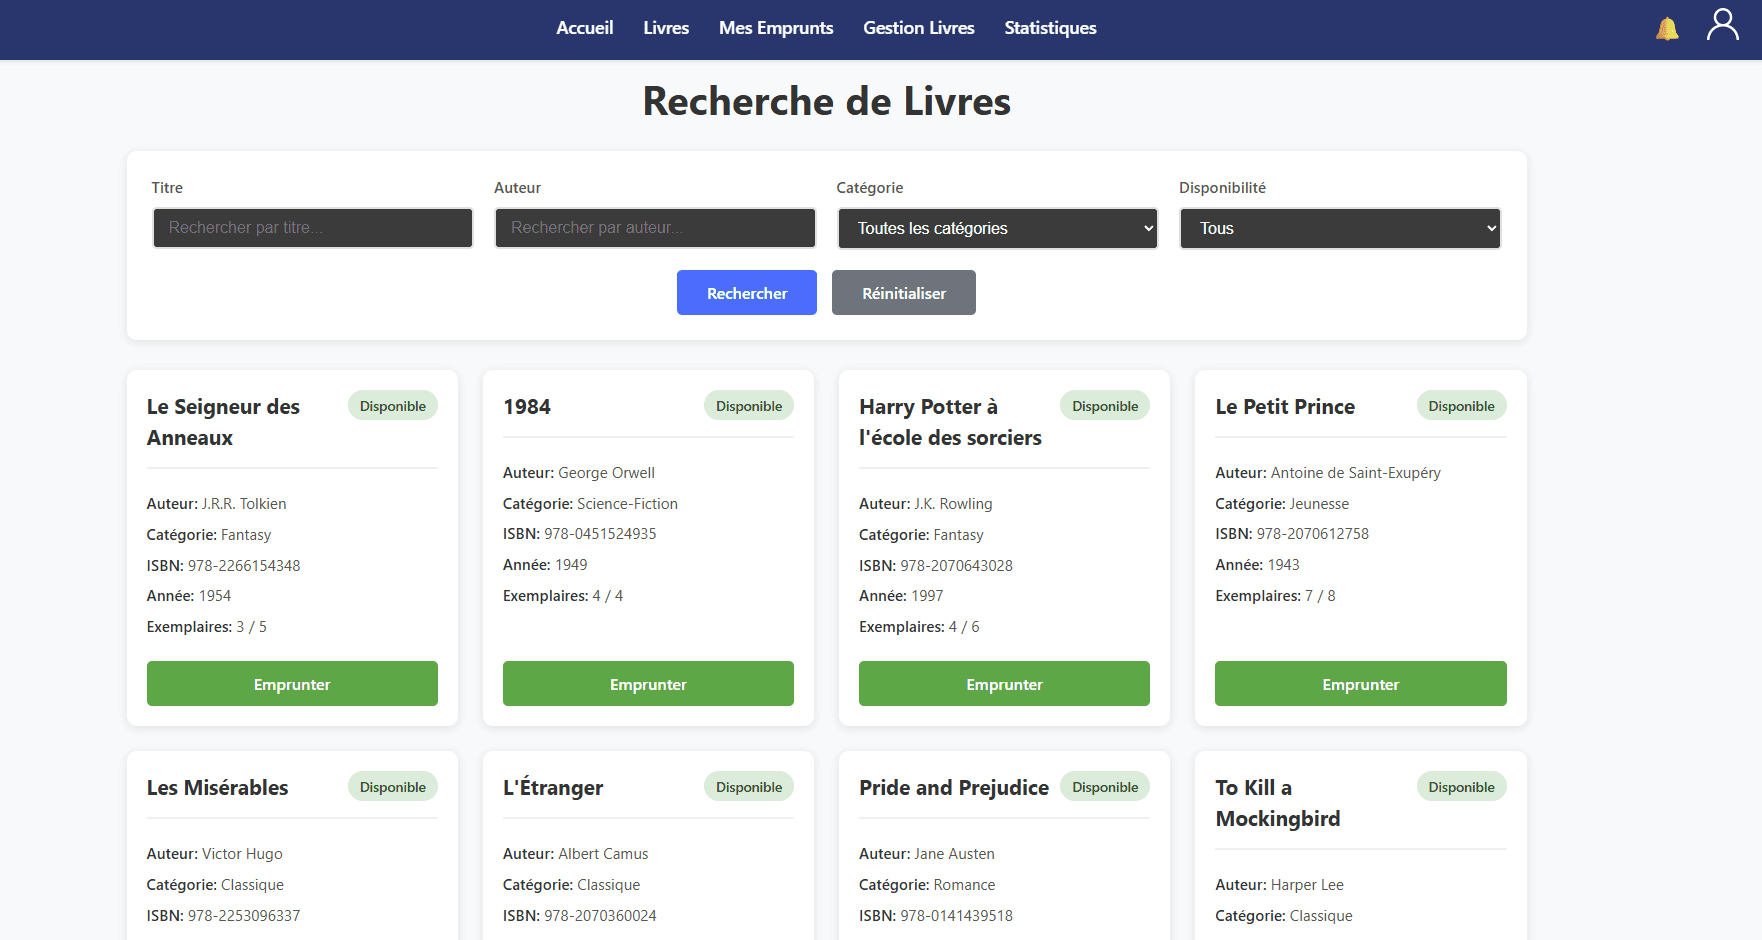Click the Titre search input field
Screen dimensions: 1762x940
tap(312, 228)
